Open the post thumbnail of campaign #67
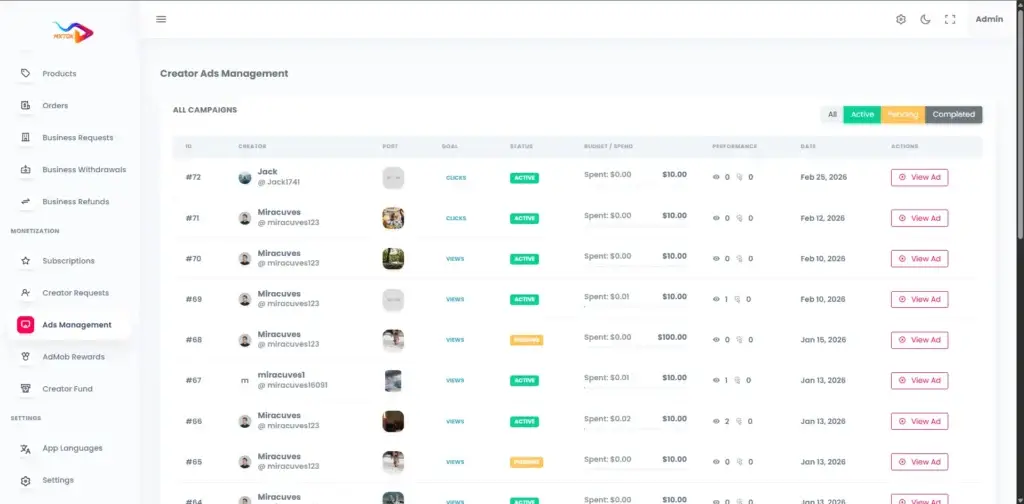 (x=393, y=381)
